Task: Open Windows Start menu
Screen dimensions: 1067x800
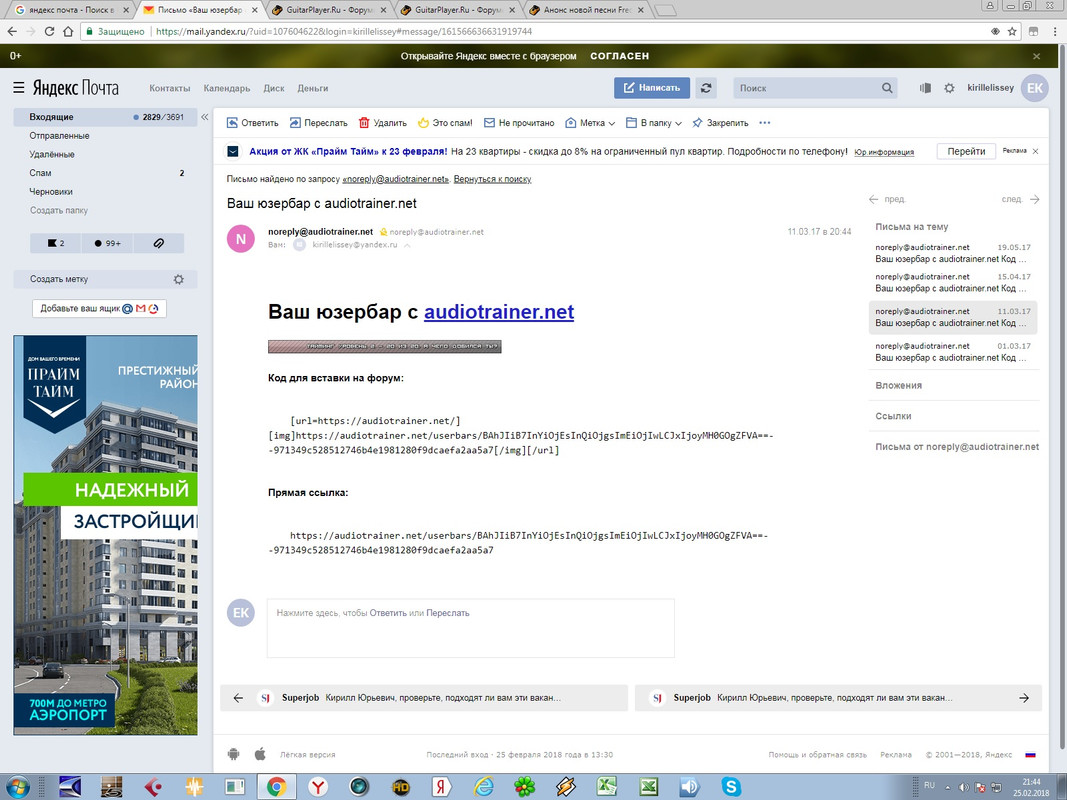Action: 18,787
